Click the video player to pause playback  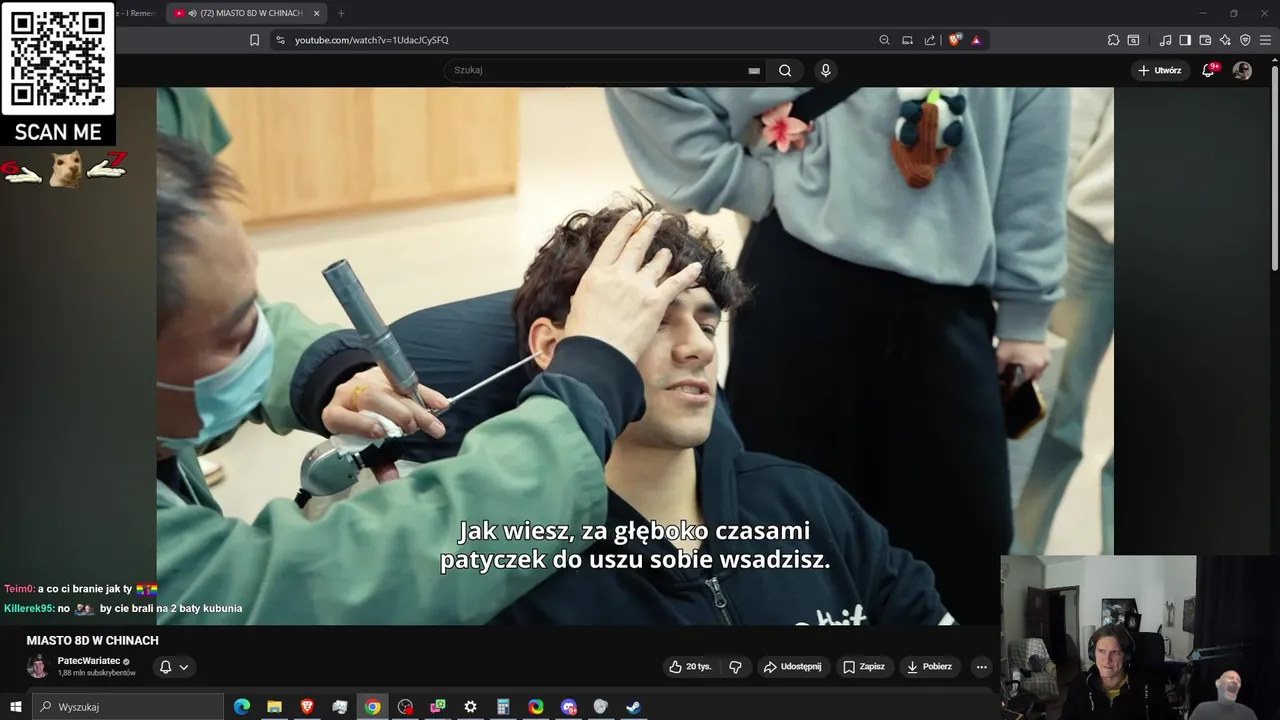(x=634, y=355)
